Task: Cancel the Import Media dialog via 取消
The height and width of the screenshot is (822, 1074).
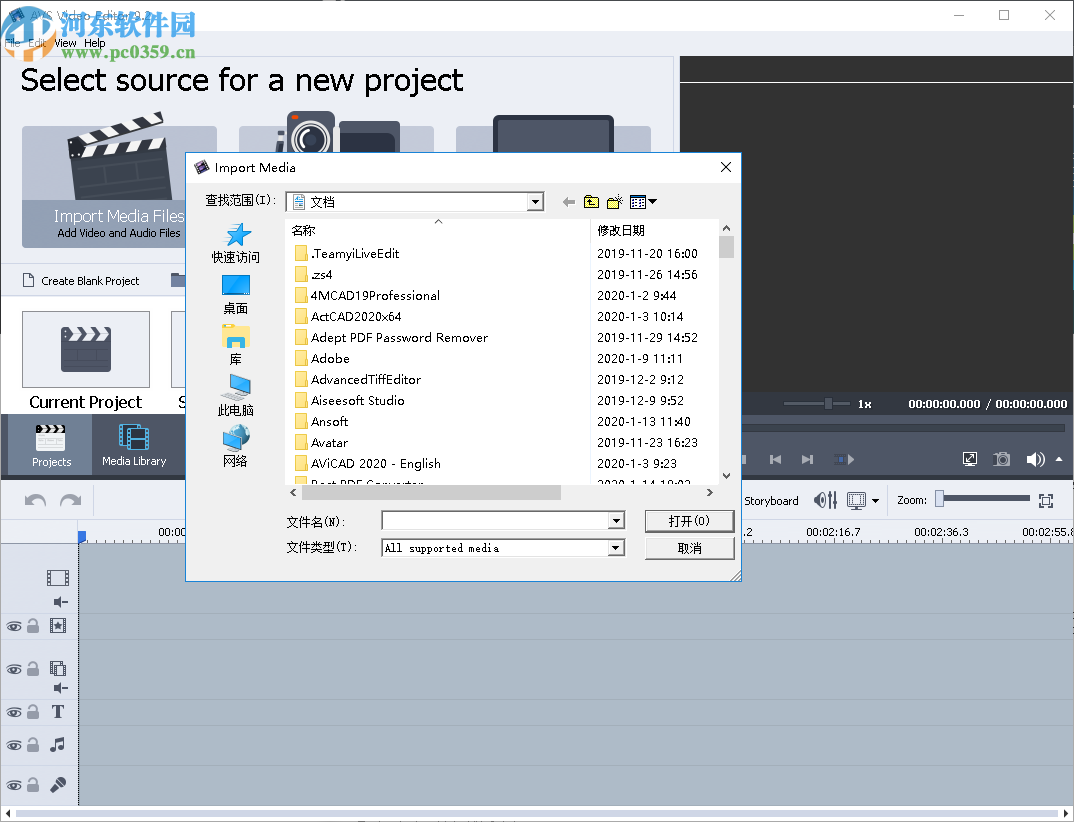Action: click(x=689, y=547)
